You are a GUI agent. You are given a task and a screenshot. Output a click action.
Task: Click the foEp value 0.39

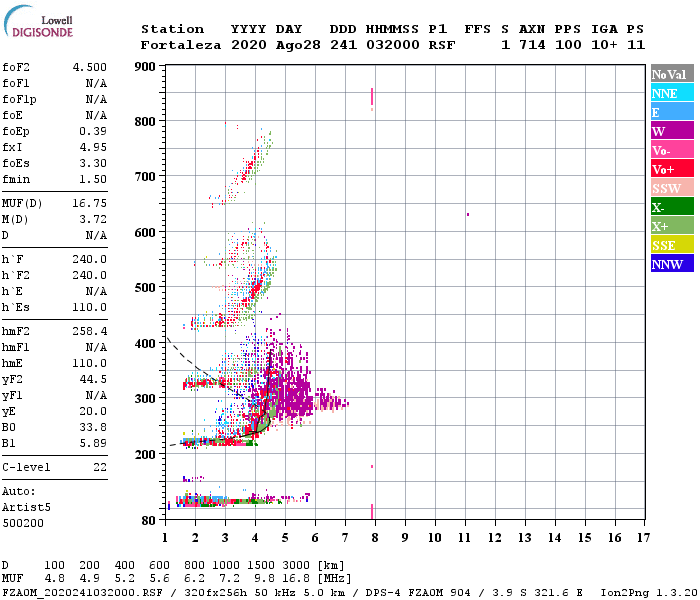pos(93,131)
